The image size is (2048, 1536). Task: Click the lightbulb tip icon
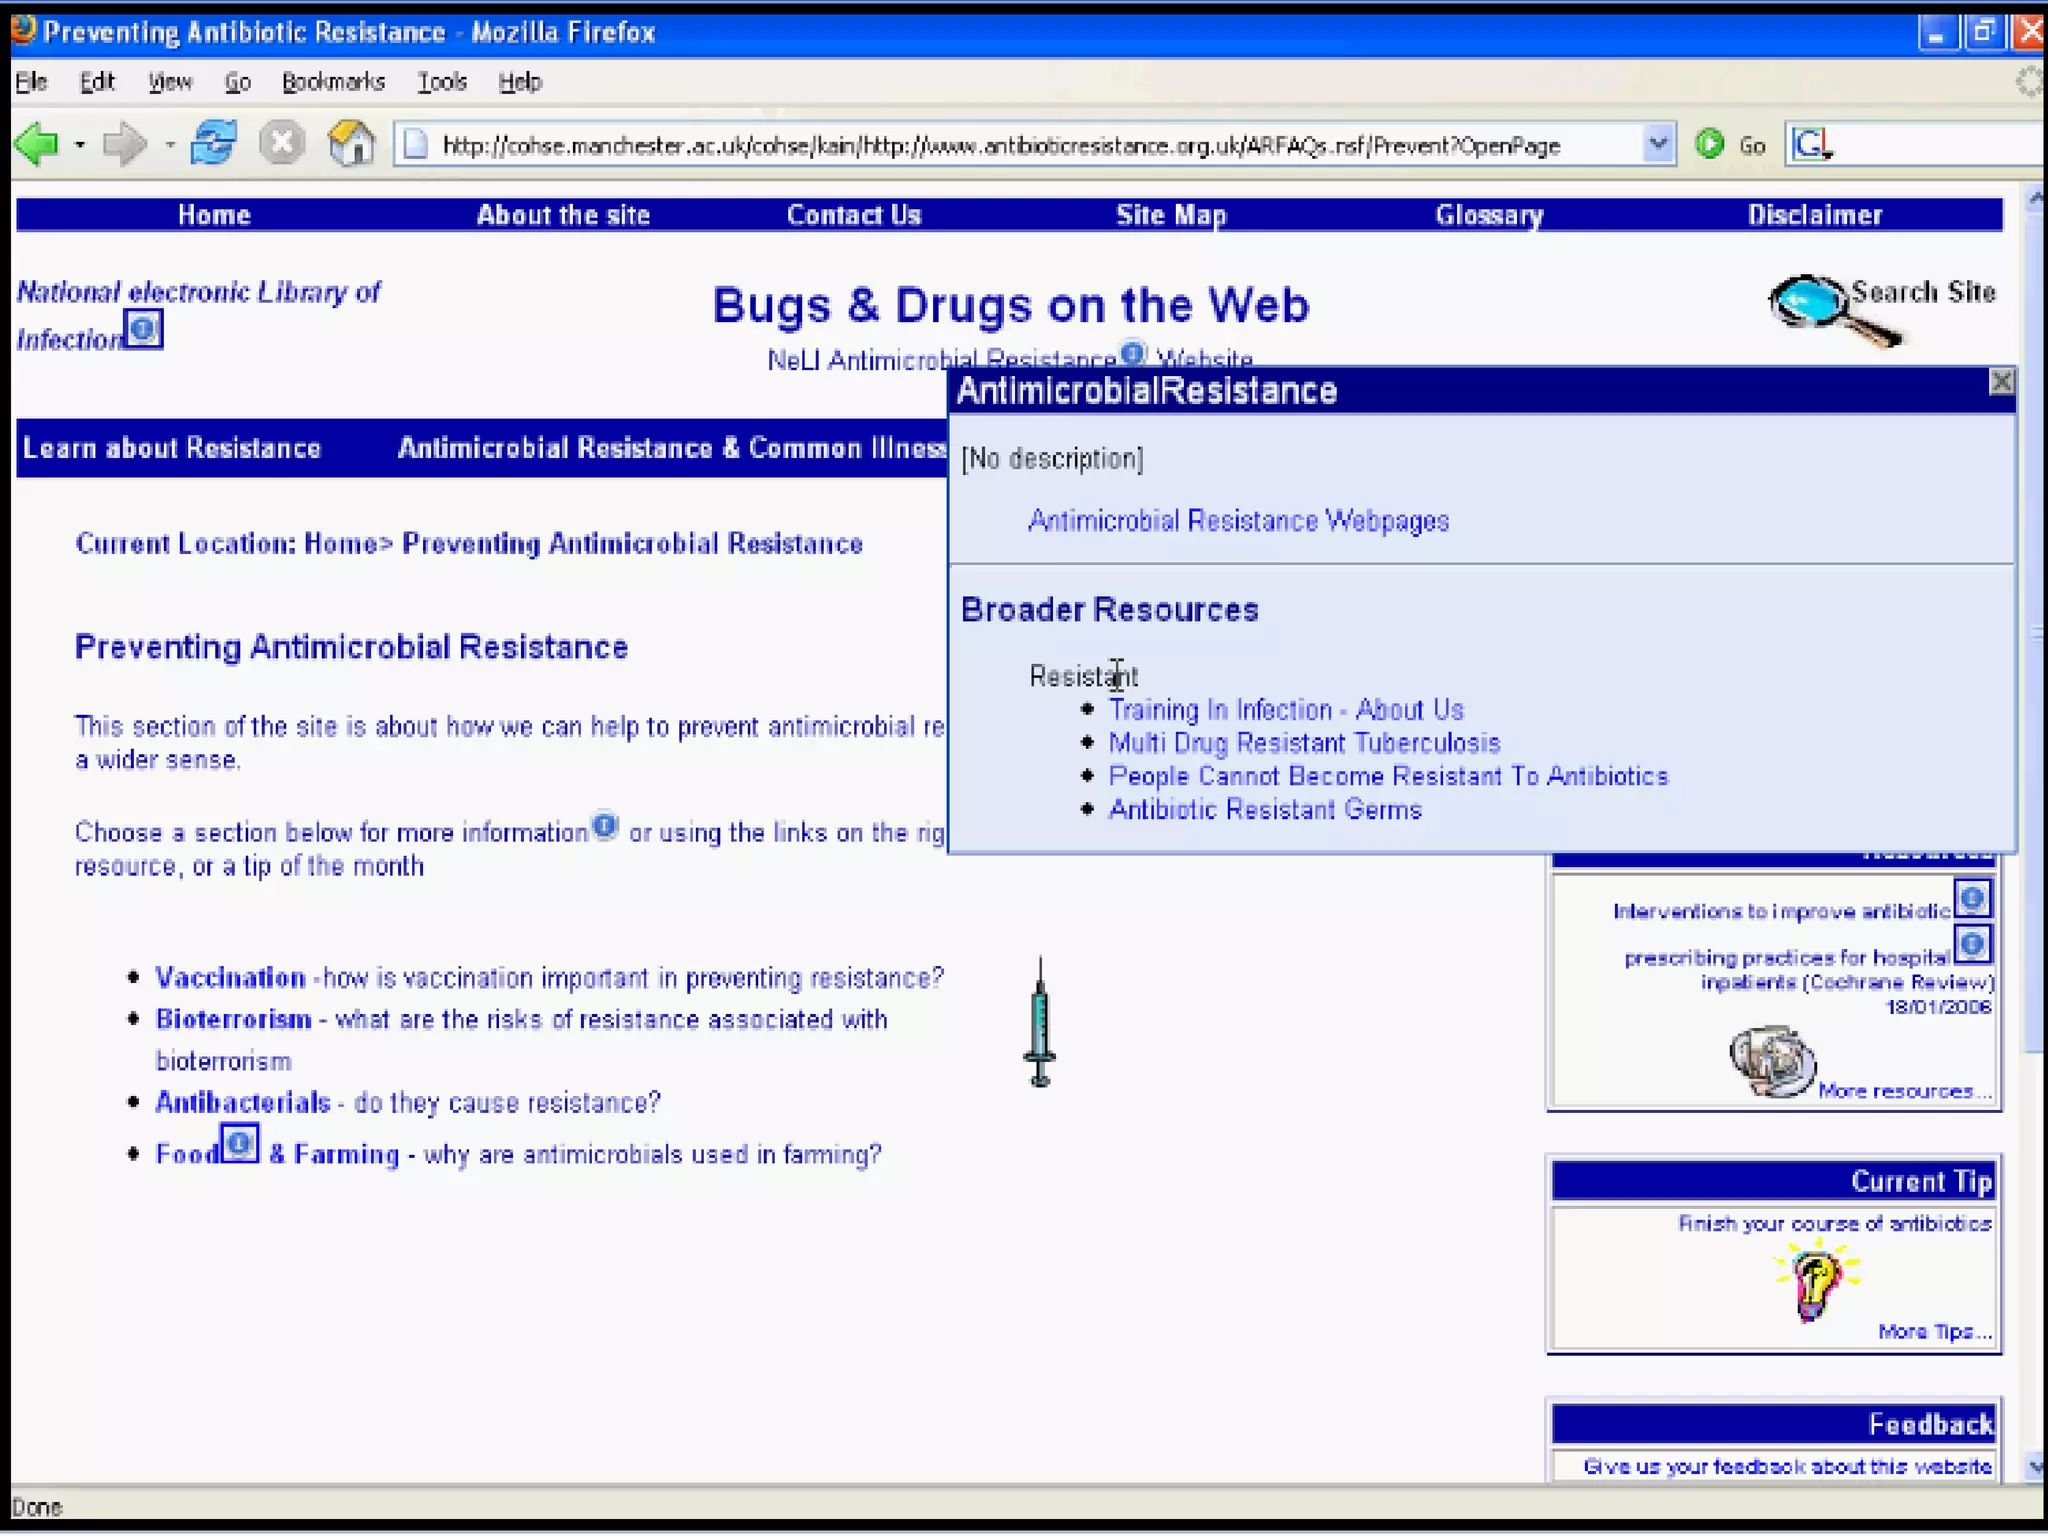click(1815, 1282)
